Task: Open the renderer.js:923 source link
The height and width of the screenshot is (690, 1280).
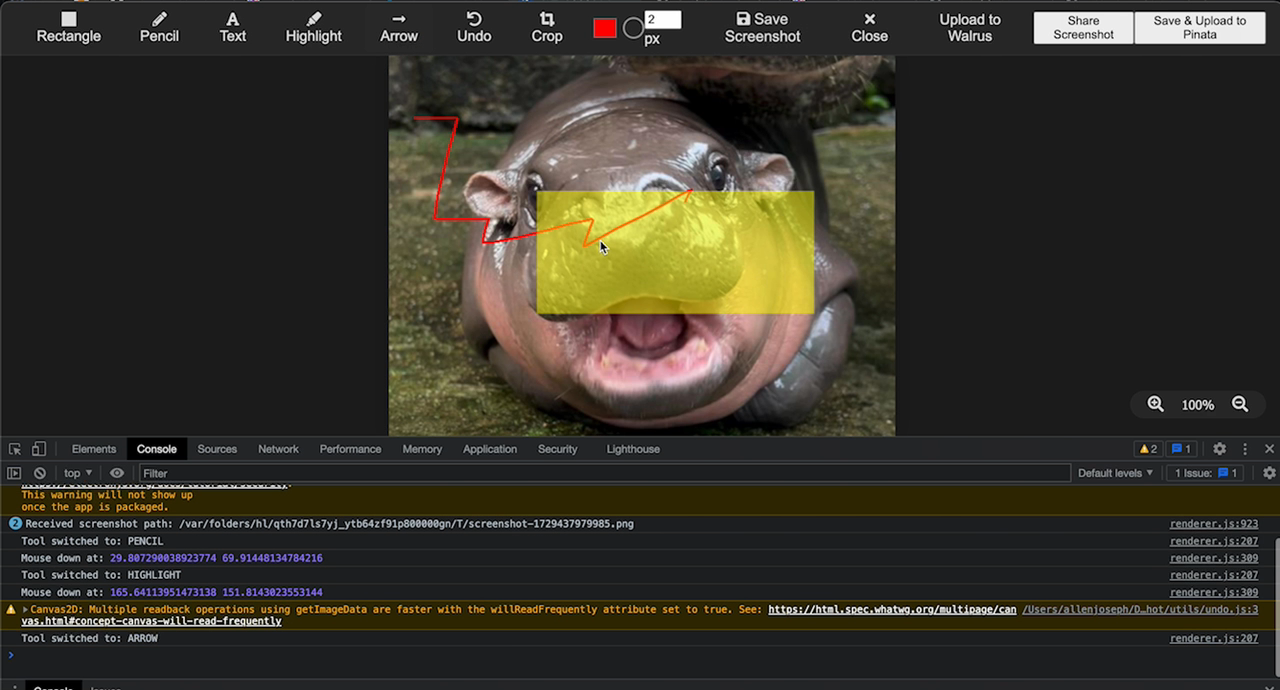Action: 1214,524
